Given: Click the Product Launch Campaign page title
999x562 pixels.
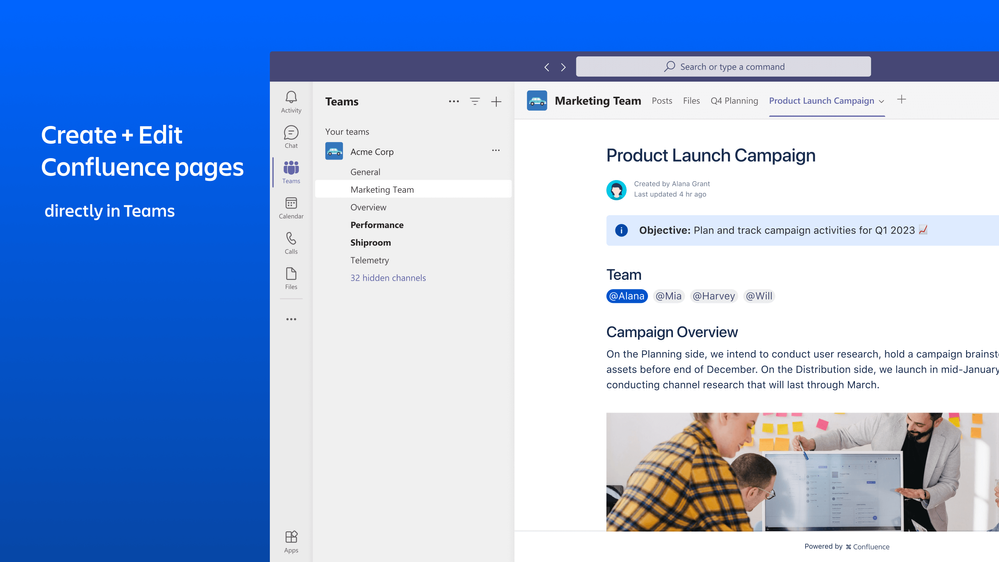Looking at the screenshot, I should click(x=710, y=155).
